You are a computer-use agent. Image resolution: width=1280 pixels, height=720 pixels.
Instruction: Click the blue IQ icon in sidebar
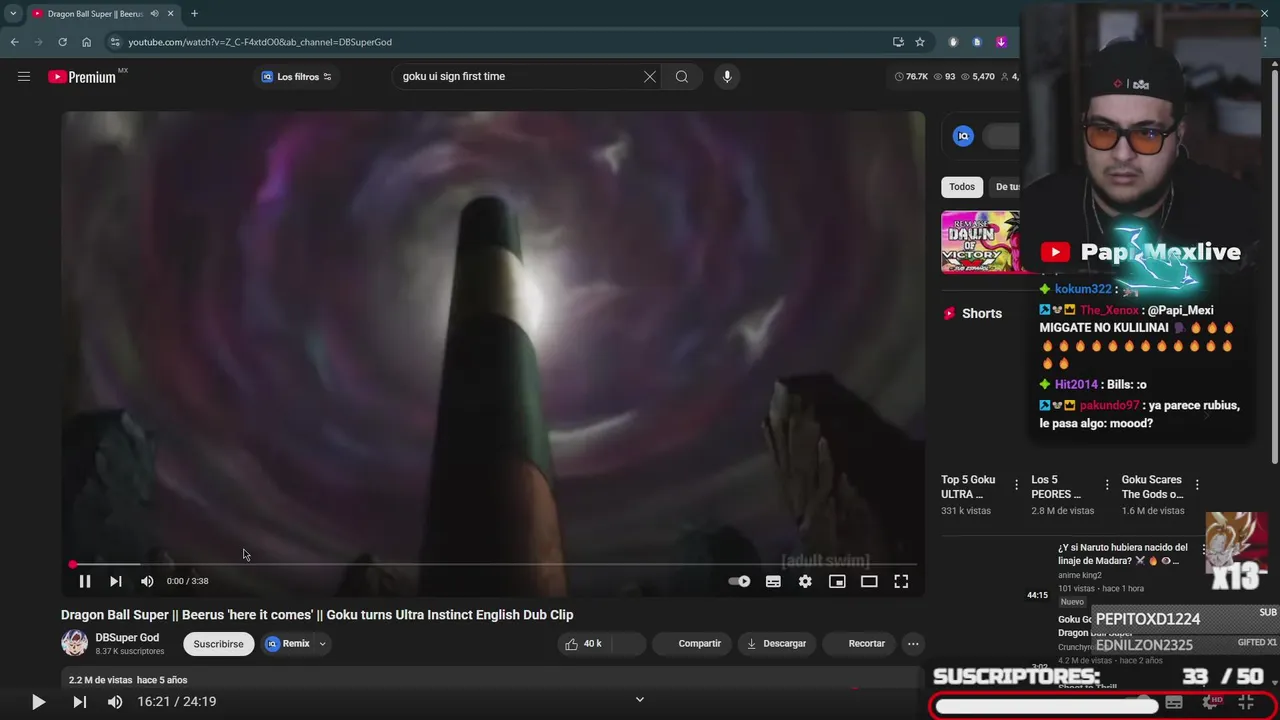[963, 136]
